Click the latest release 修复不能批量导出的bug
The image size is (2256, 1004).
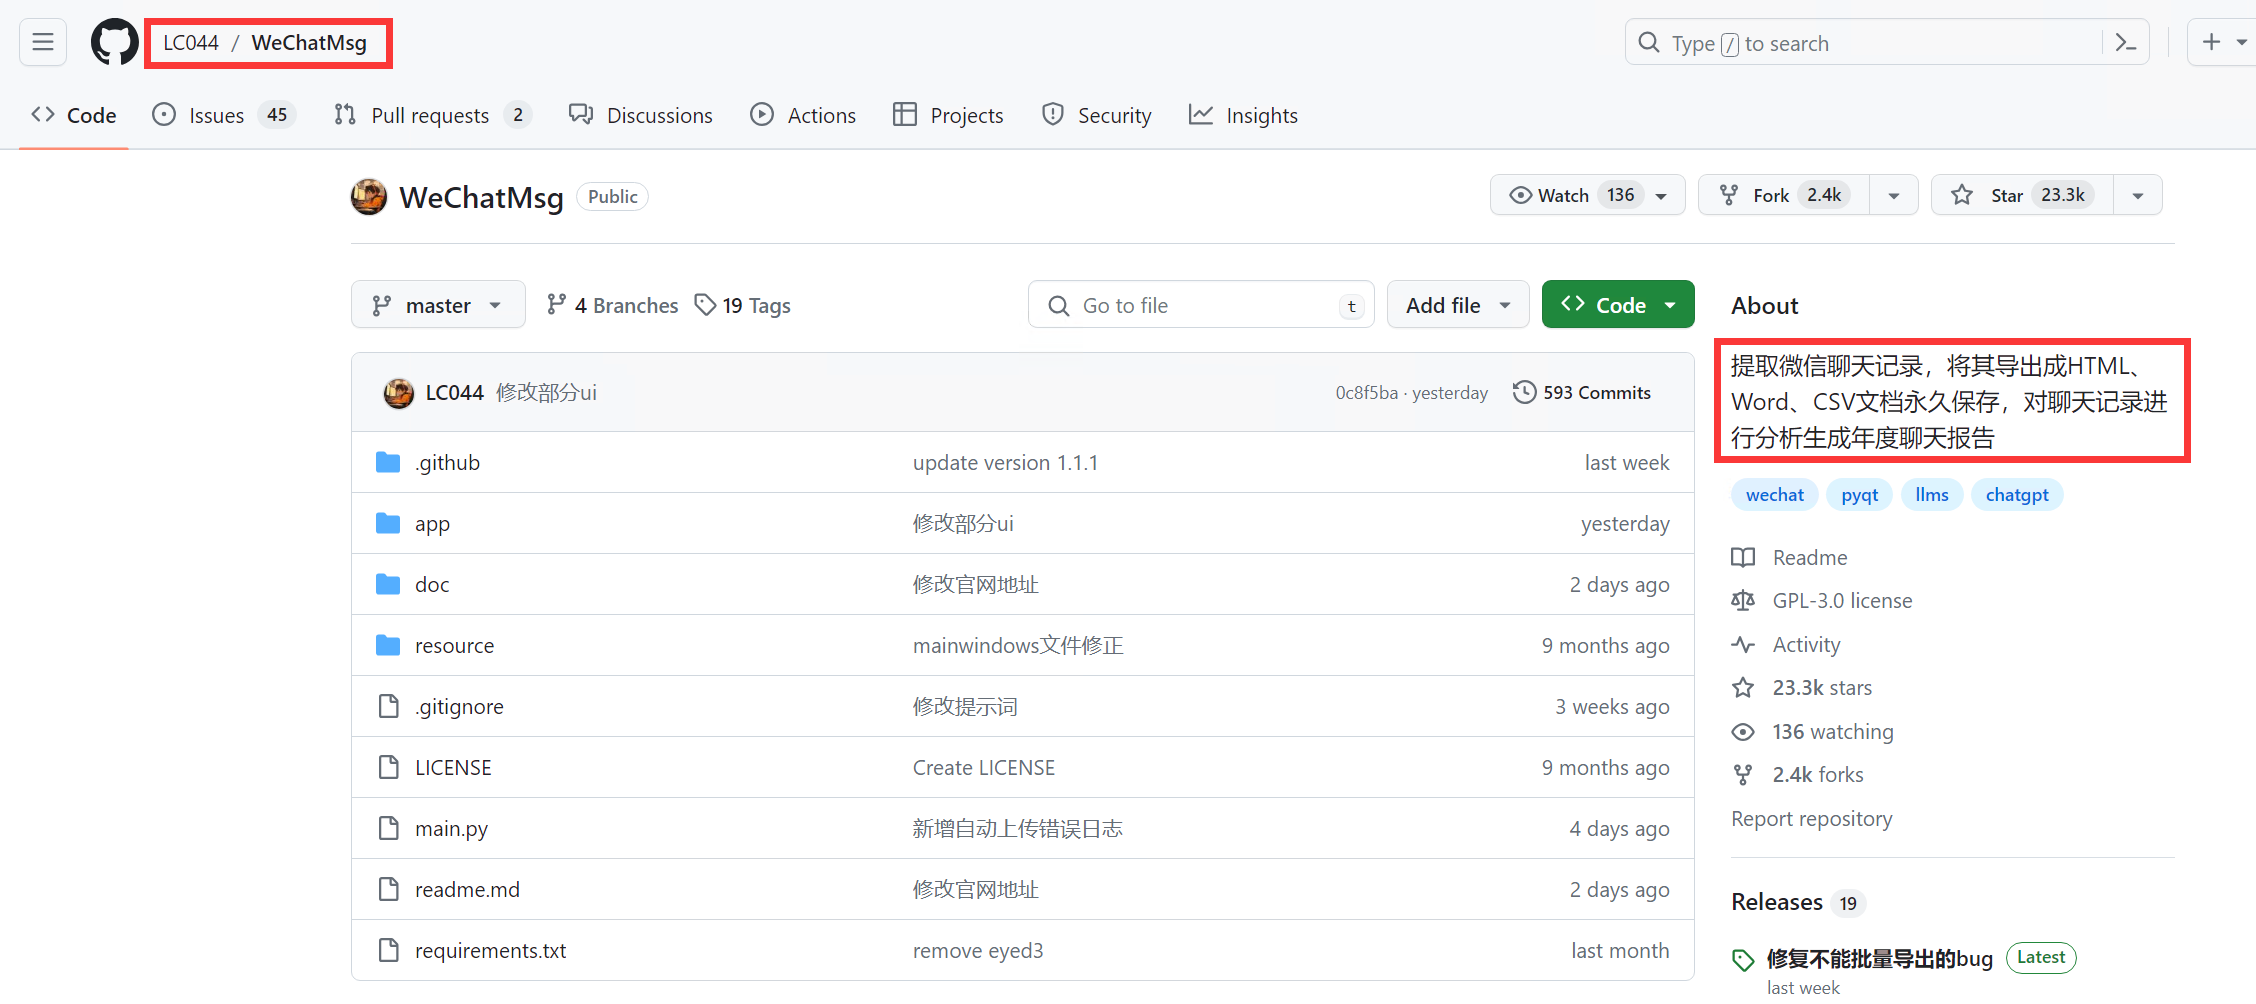pyautogui.click(x=1880, y=958)
